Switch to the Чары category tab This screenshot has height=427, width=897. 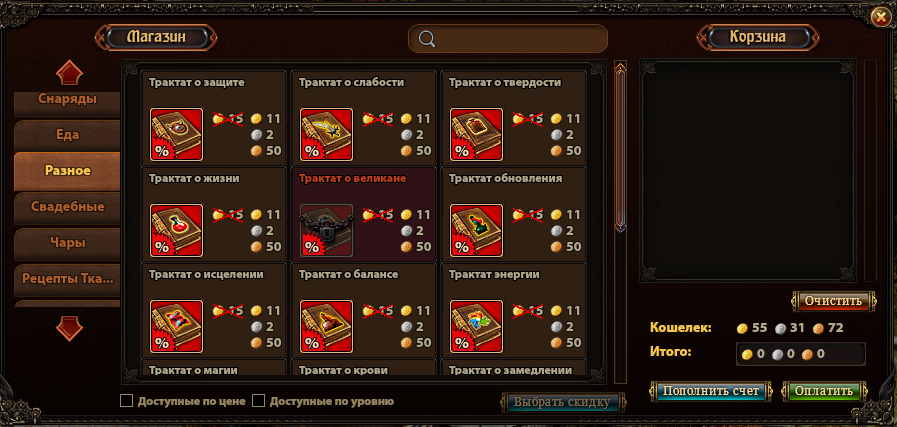(x=68, y=243)
